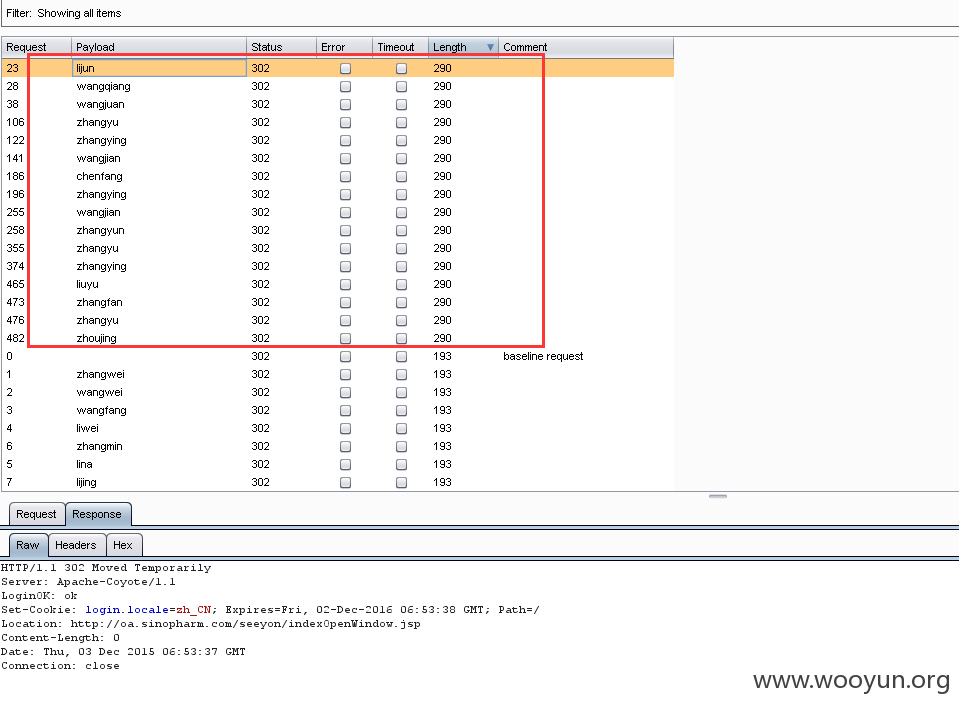Click the Length column sort arrow
The image size is (959, 709).
(490, 47)
